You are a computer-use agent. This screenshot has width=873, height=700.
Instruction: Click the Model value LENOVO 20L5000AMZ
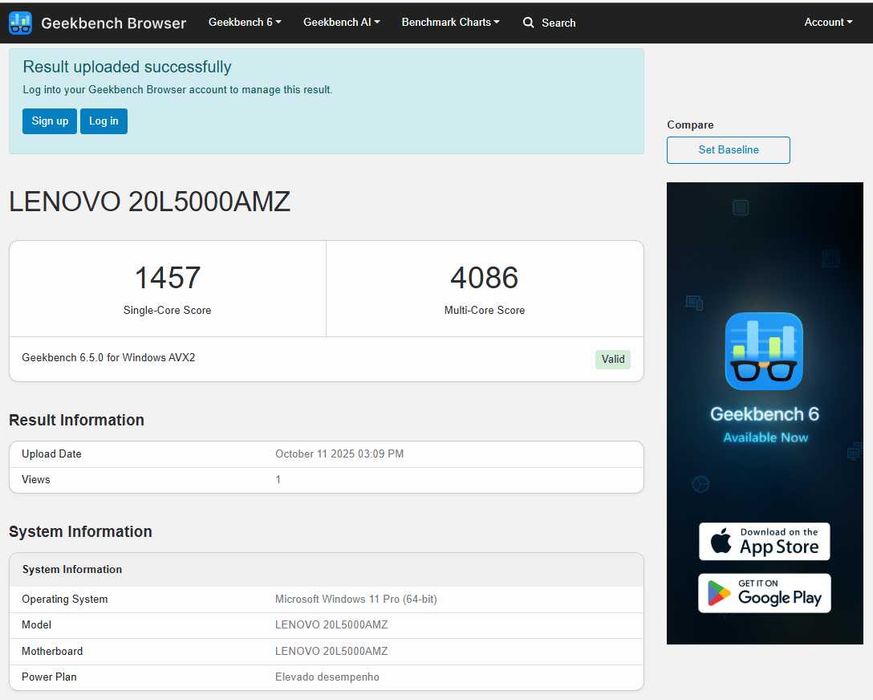point(331,625)
